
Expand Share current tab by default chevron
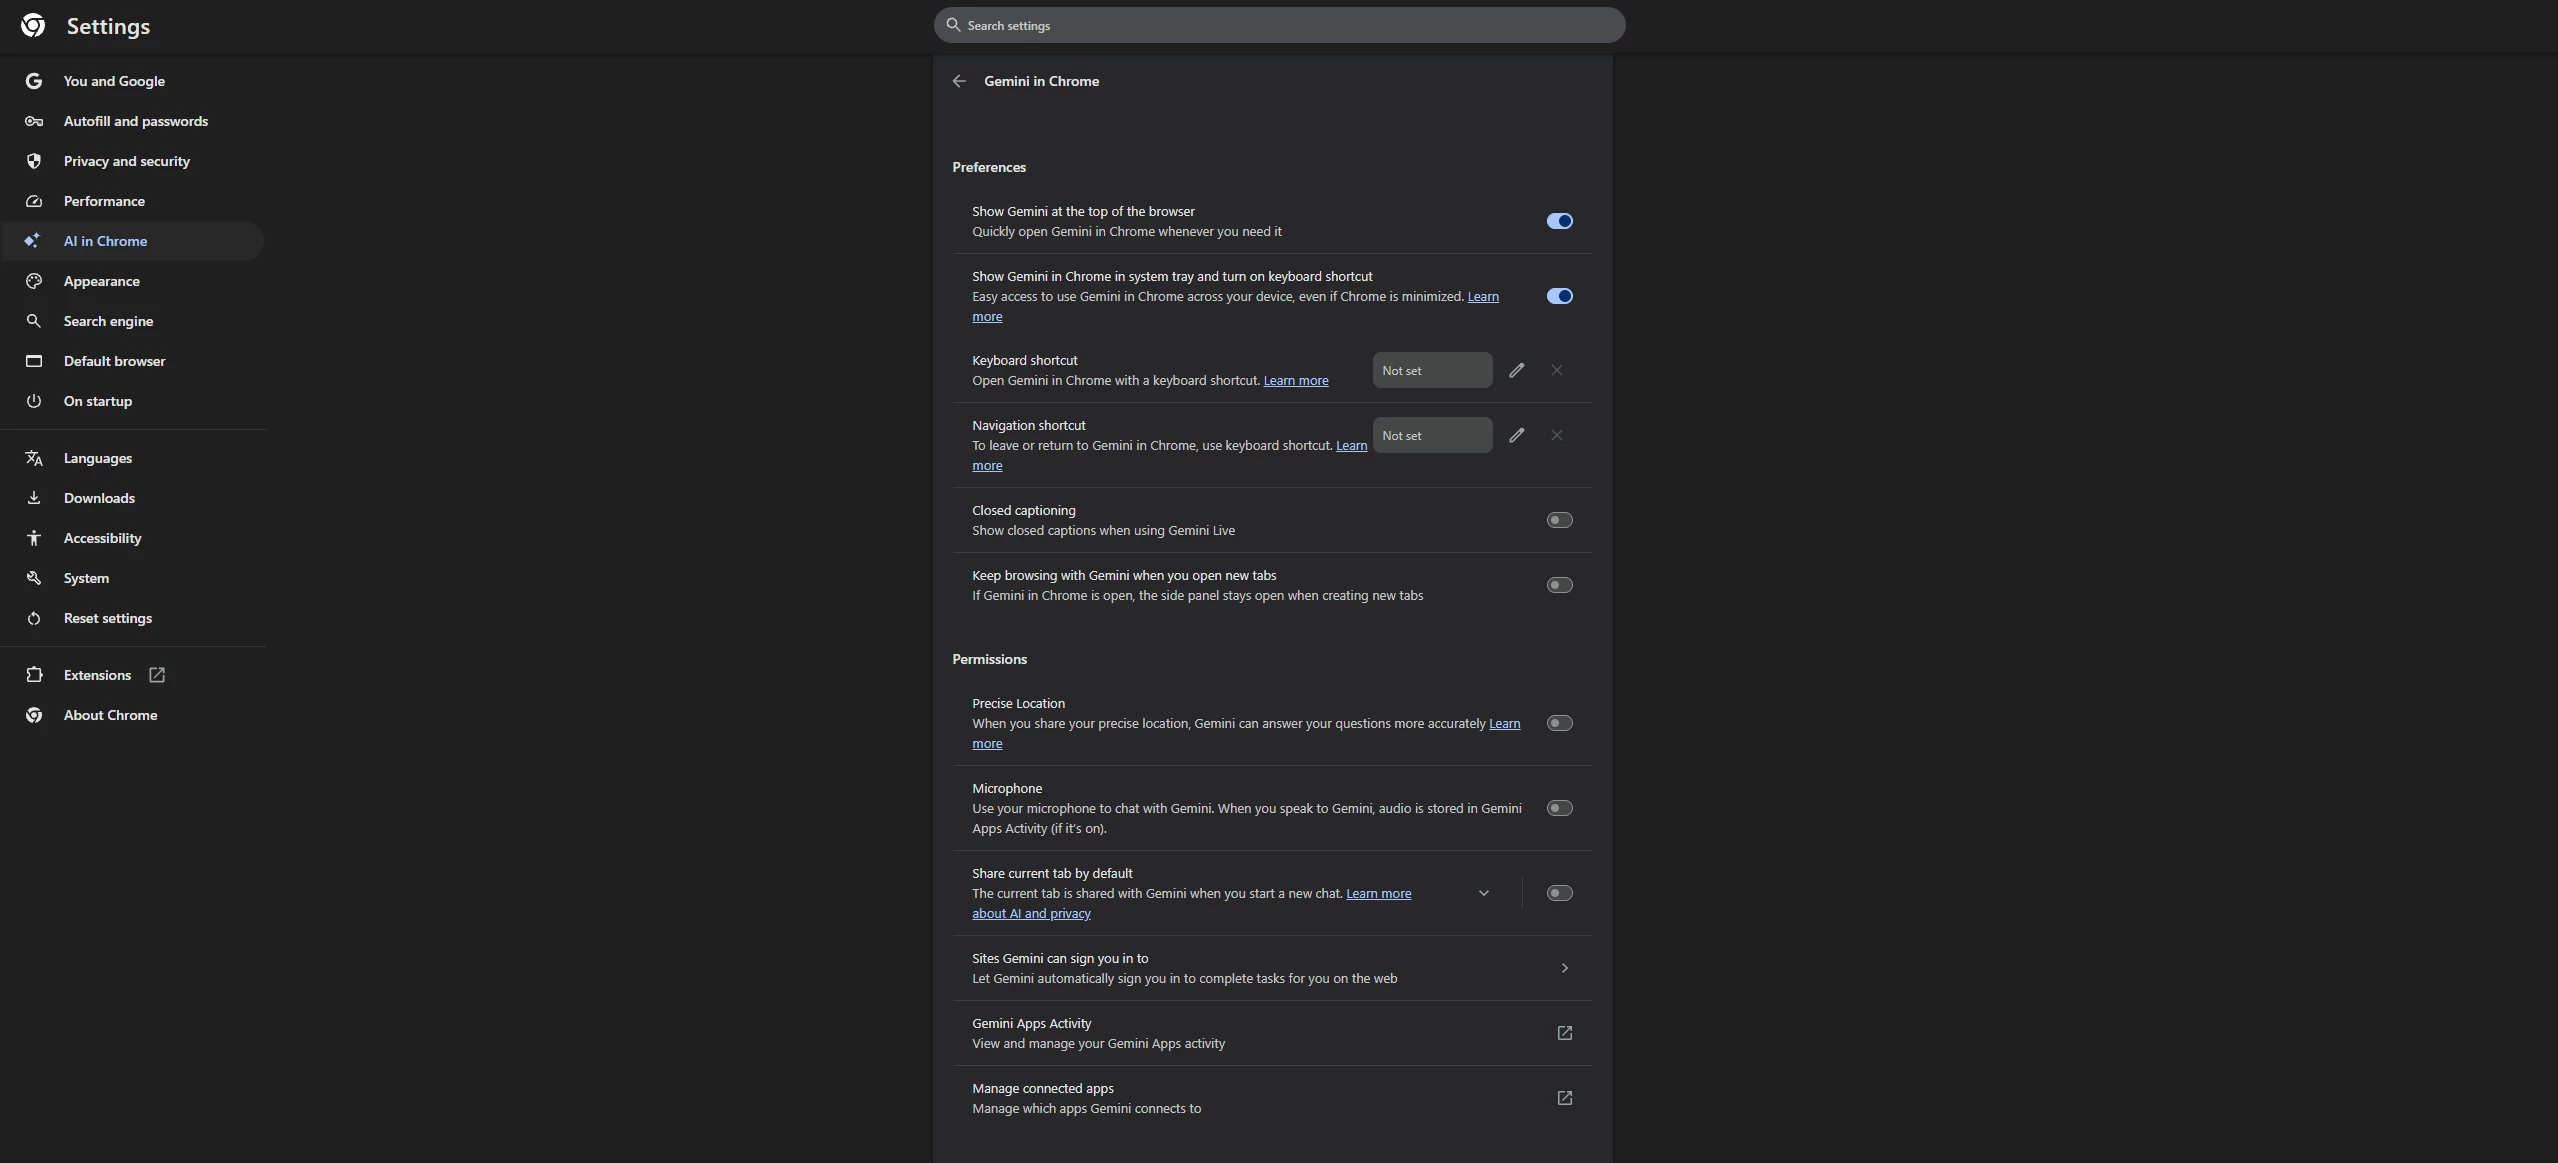coord(1484,893)
